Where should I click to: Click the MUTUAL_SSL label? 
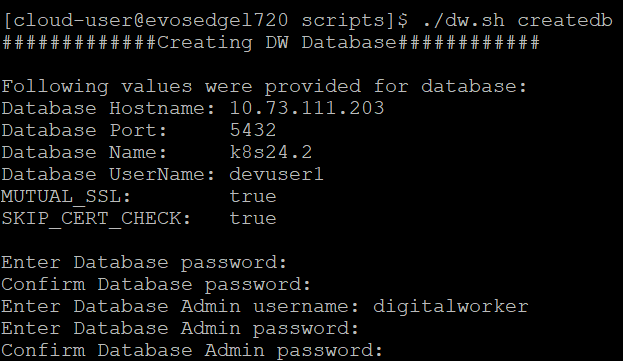(66, 197)
